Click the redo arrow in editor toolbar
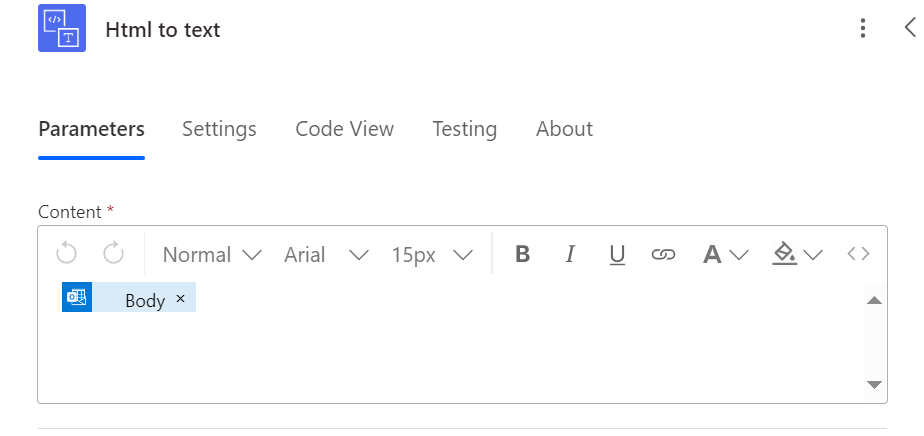This screenshot has width=924, height=436. click(113, 254)
